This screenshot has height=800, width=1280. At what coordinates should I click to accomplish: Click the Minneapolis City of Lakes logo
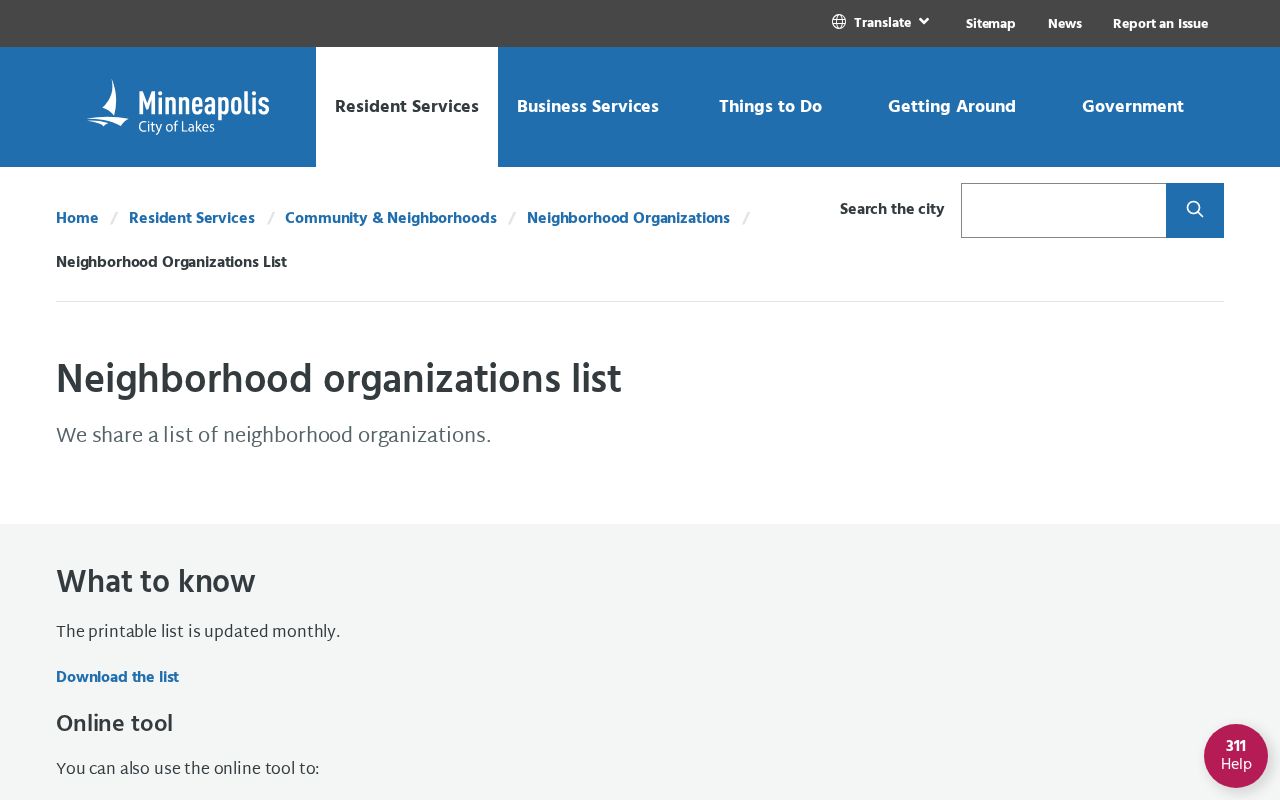click(x=178, y=107)
